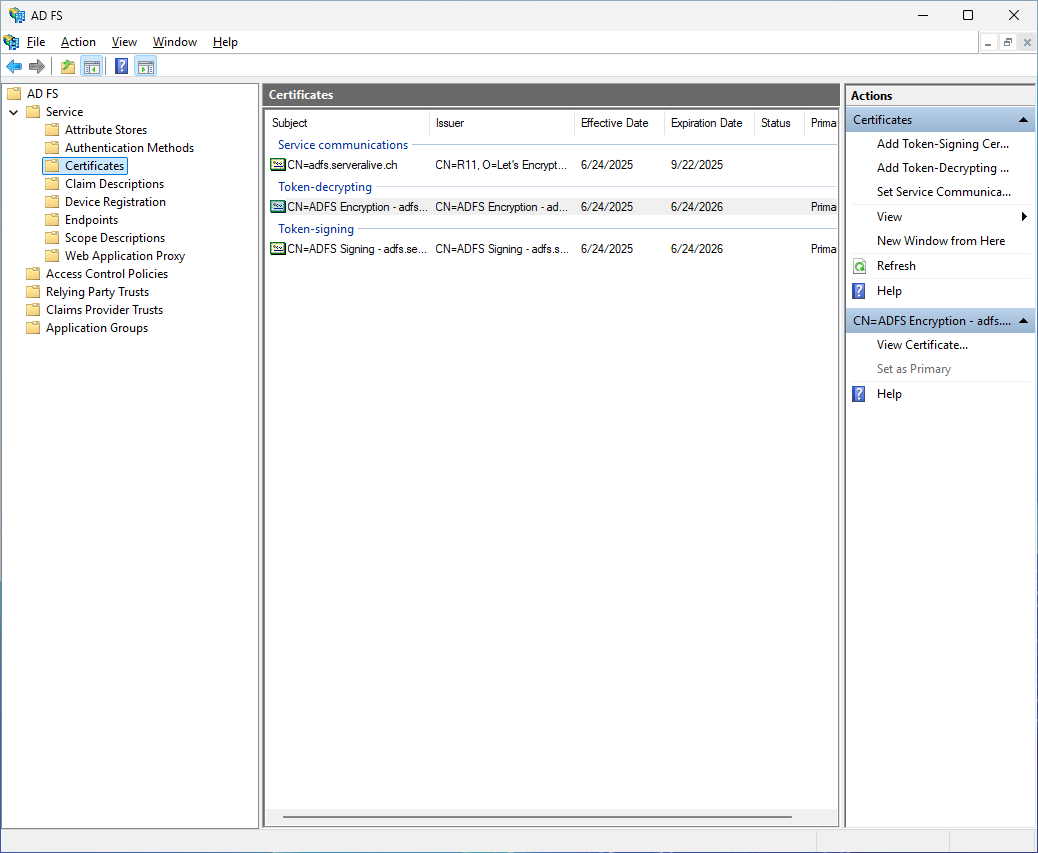Screen dimensions: 1038x853
Task: Sort by the Subject column header
Action: tap(347, 123)
